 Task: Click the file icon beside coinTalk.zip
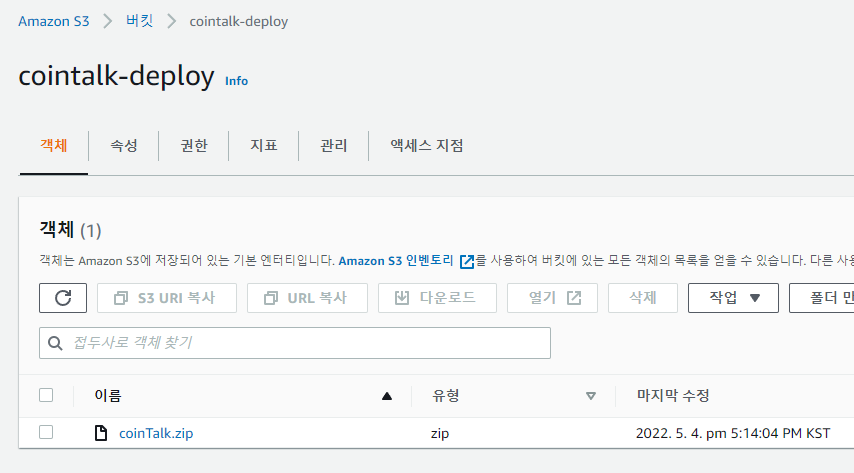click(101, 433)
